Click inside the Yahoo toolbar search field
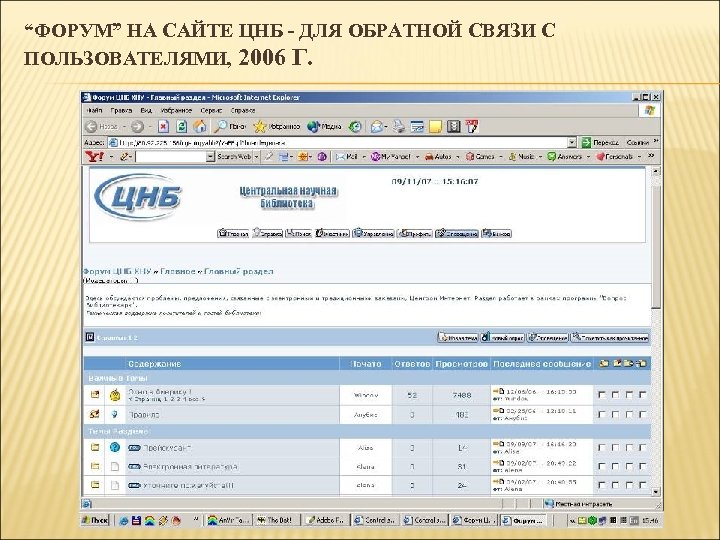720x540 pixels. point(170,157)
